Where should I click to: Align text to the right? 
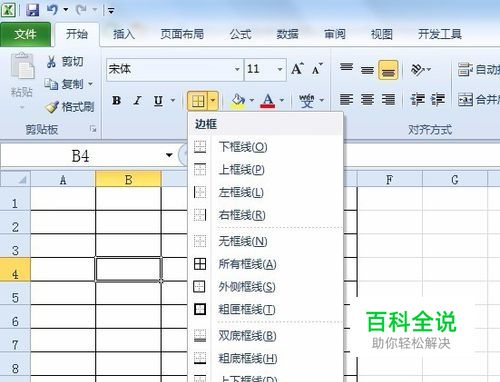[388, 99]
